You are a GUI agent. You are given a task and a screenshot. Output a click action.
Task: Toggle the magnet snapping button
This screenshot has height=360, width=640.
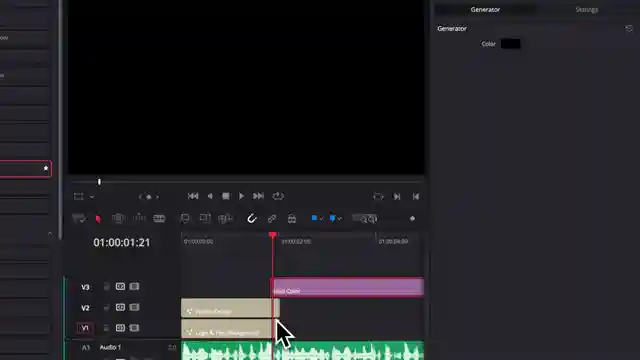[x=252, y=219]
